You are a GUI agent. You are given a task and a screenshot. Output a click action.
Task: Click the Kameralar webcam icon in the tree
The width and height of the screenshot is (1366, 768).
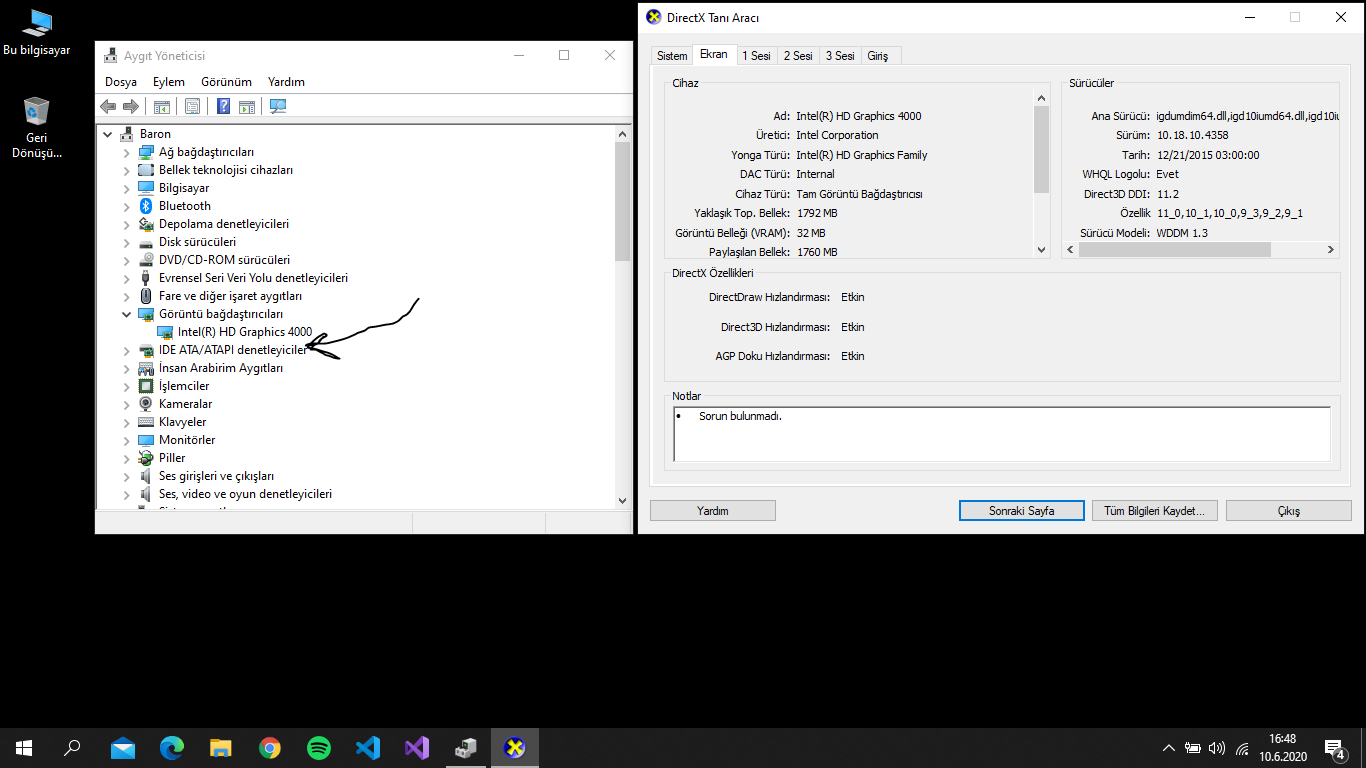point(146,404)
